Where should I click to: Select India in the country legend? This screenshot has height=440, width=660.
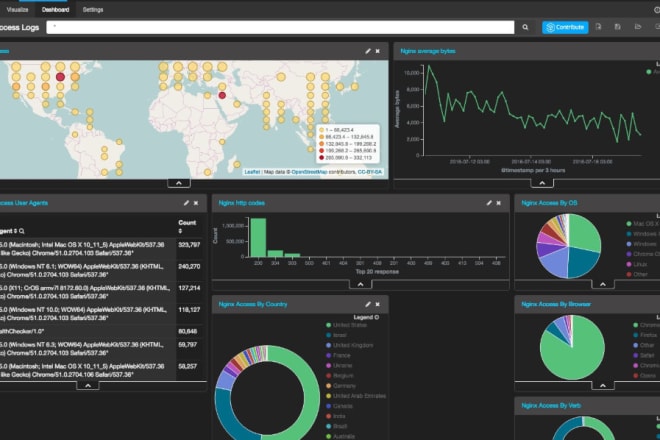click(x=339, y=416)
